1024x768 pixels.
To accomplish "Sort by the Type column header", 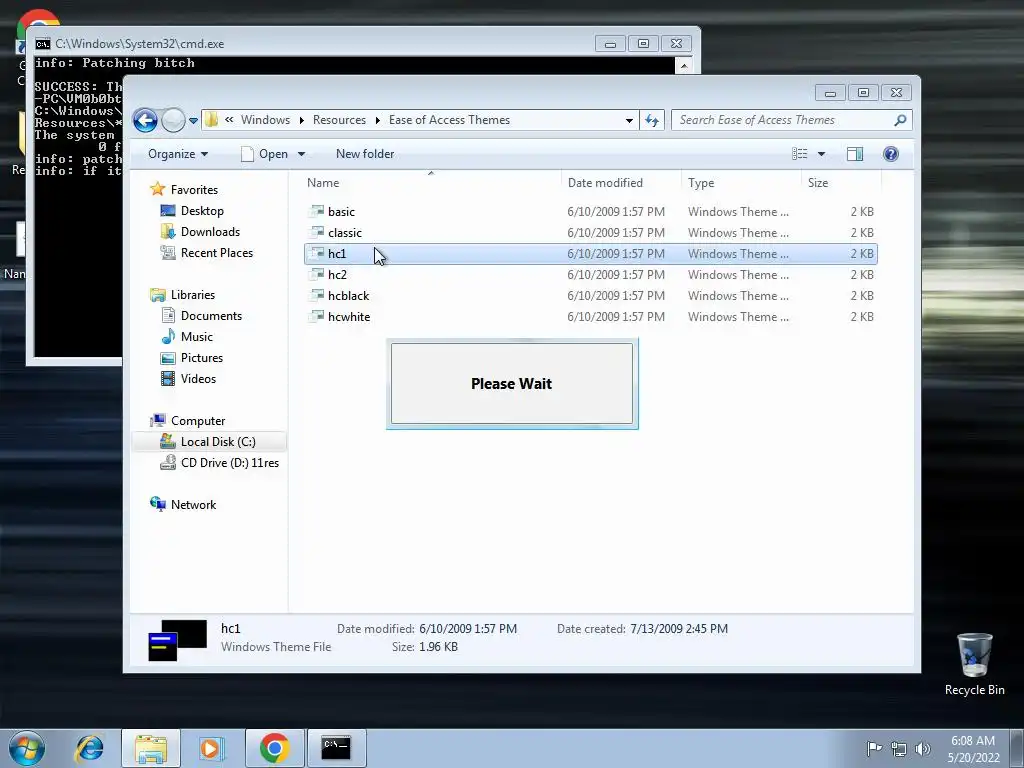I will pos(741,183).
